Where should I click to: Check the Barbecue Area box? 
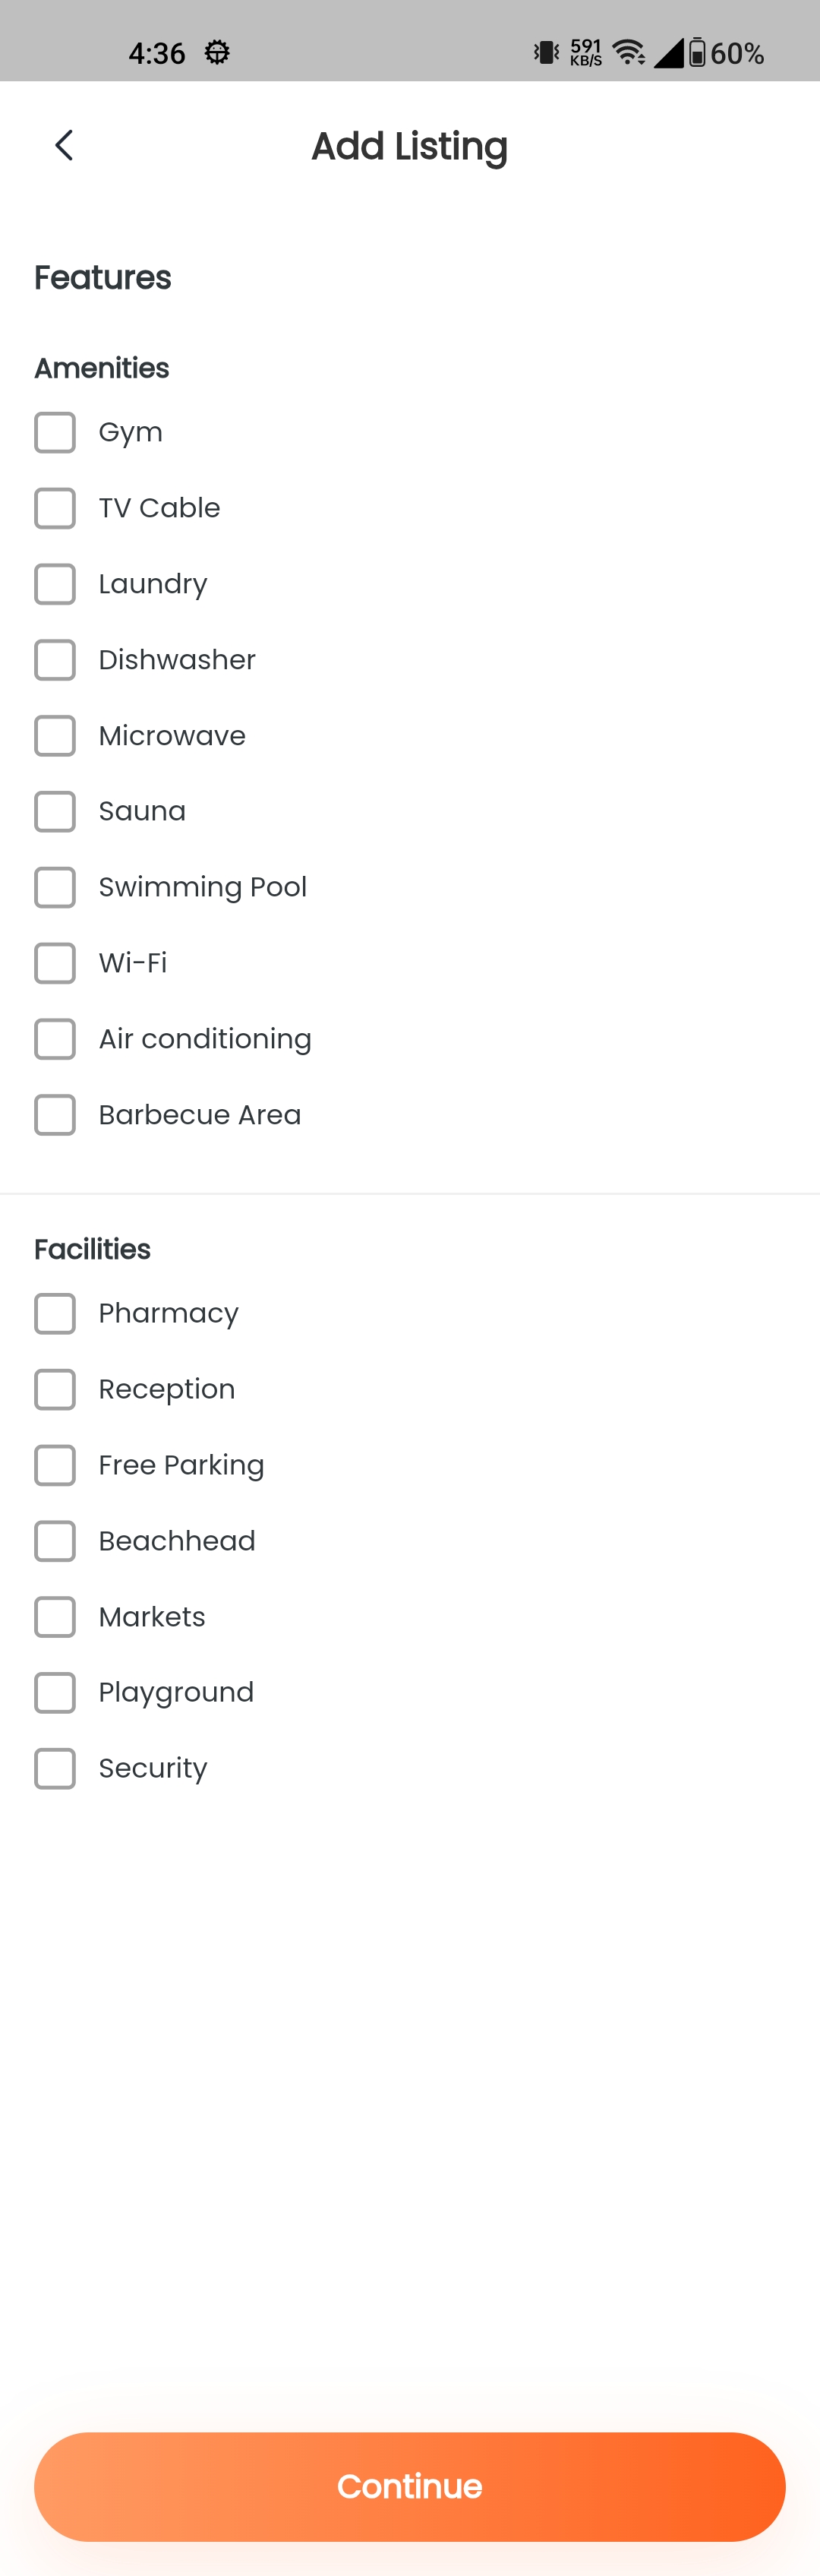55,1115
